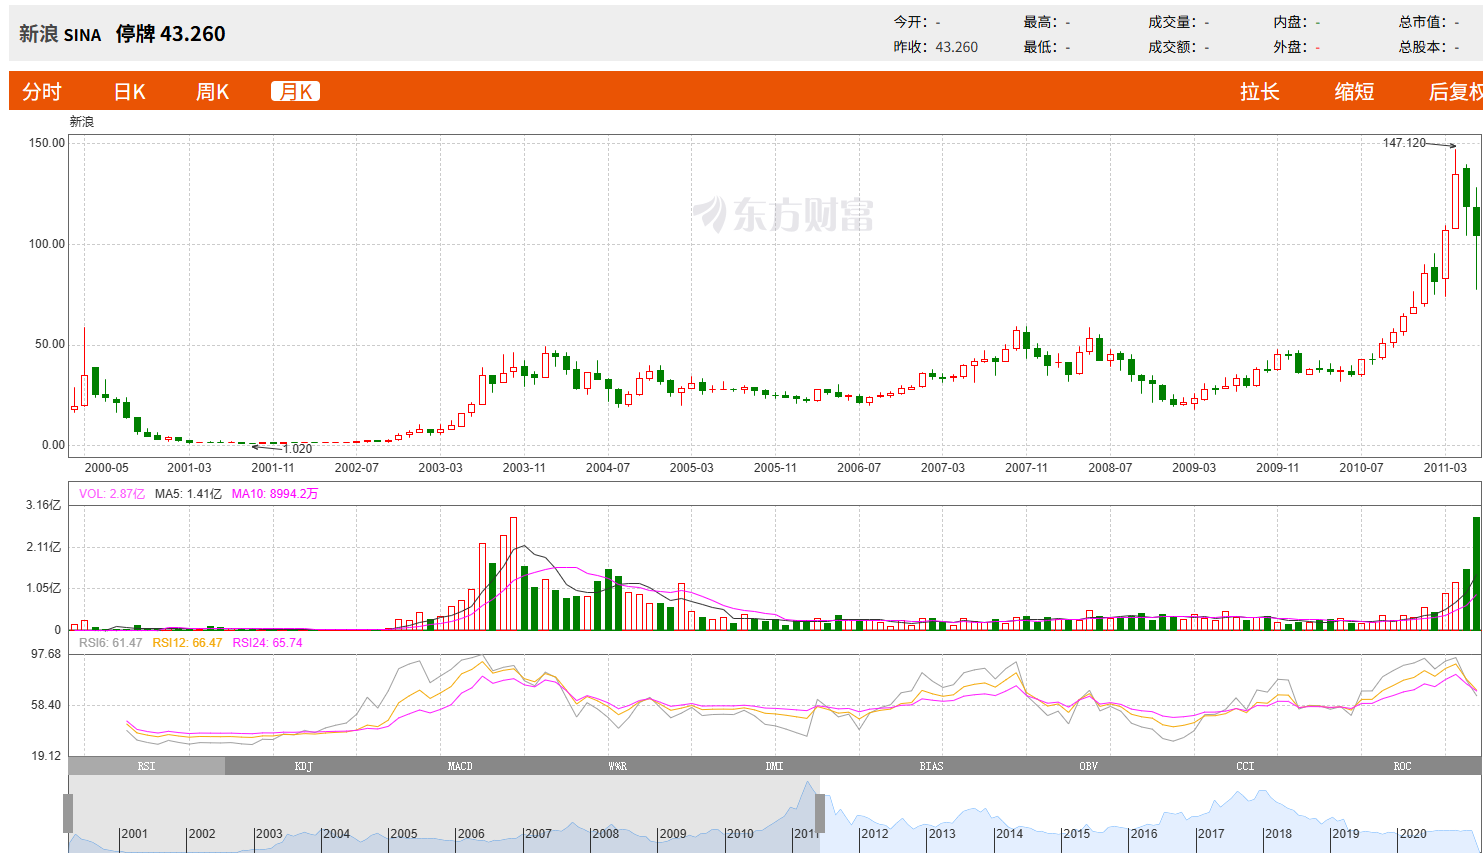
Task: Open the 周K weekly chart tab
Action: click(213, 92)
